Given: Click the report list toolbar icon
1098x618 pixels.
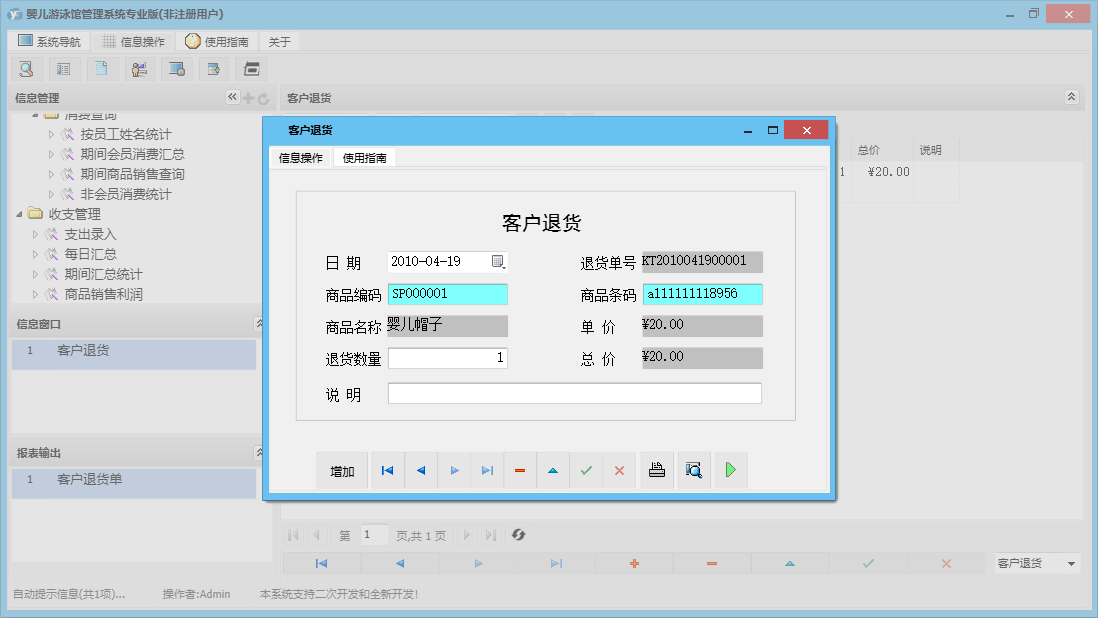Looking at the screenshot, I should pyautogui.click(x=64, y=69).
